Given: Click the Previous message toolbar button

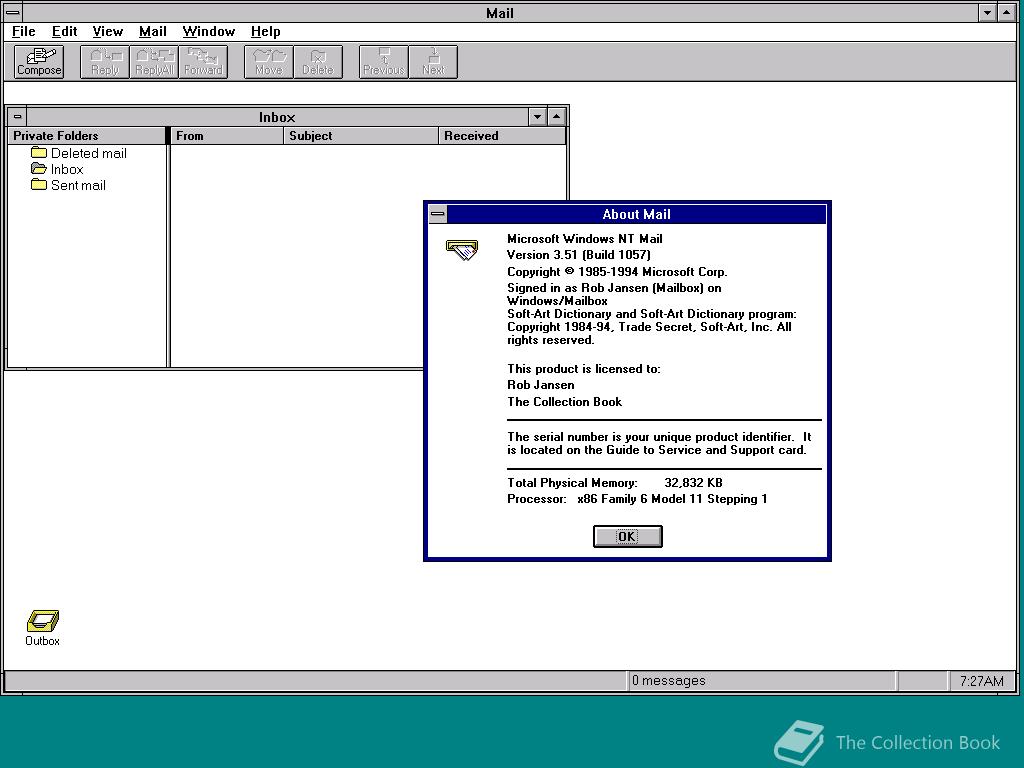Looking at the screenshot, I should [x=383, y=62].
